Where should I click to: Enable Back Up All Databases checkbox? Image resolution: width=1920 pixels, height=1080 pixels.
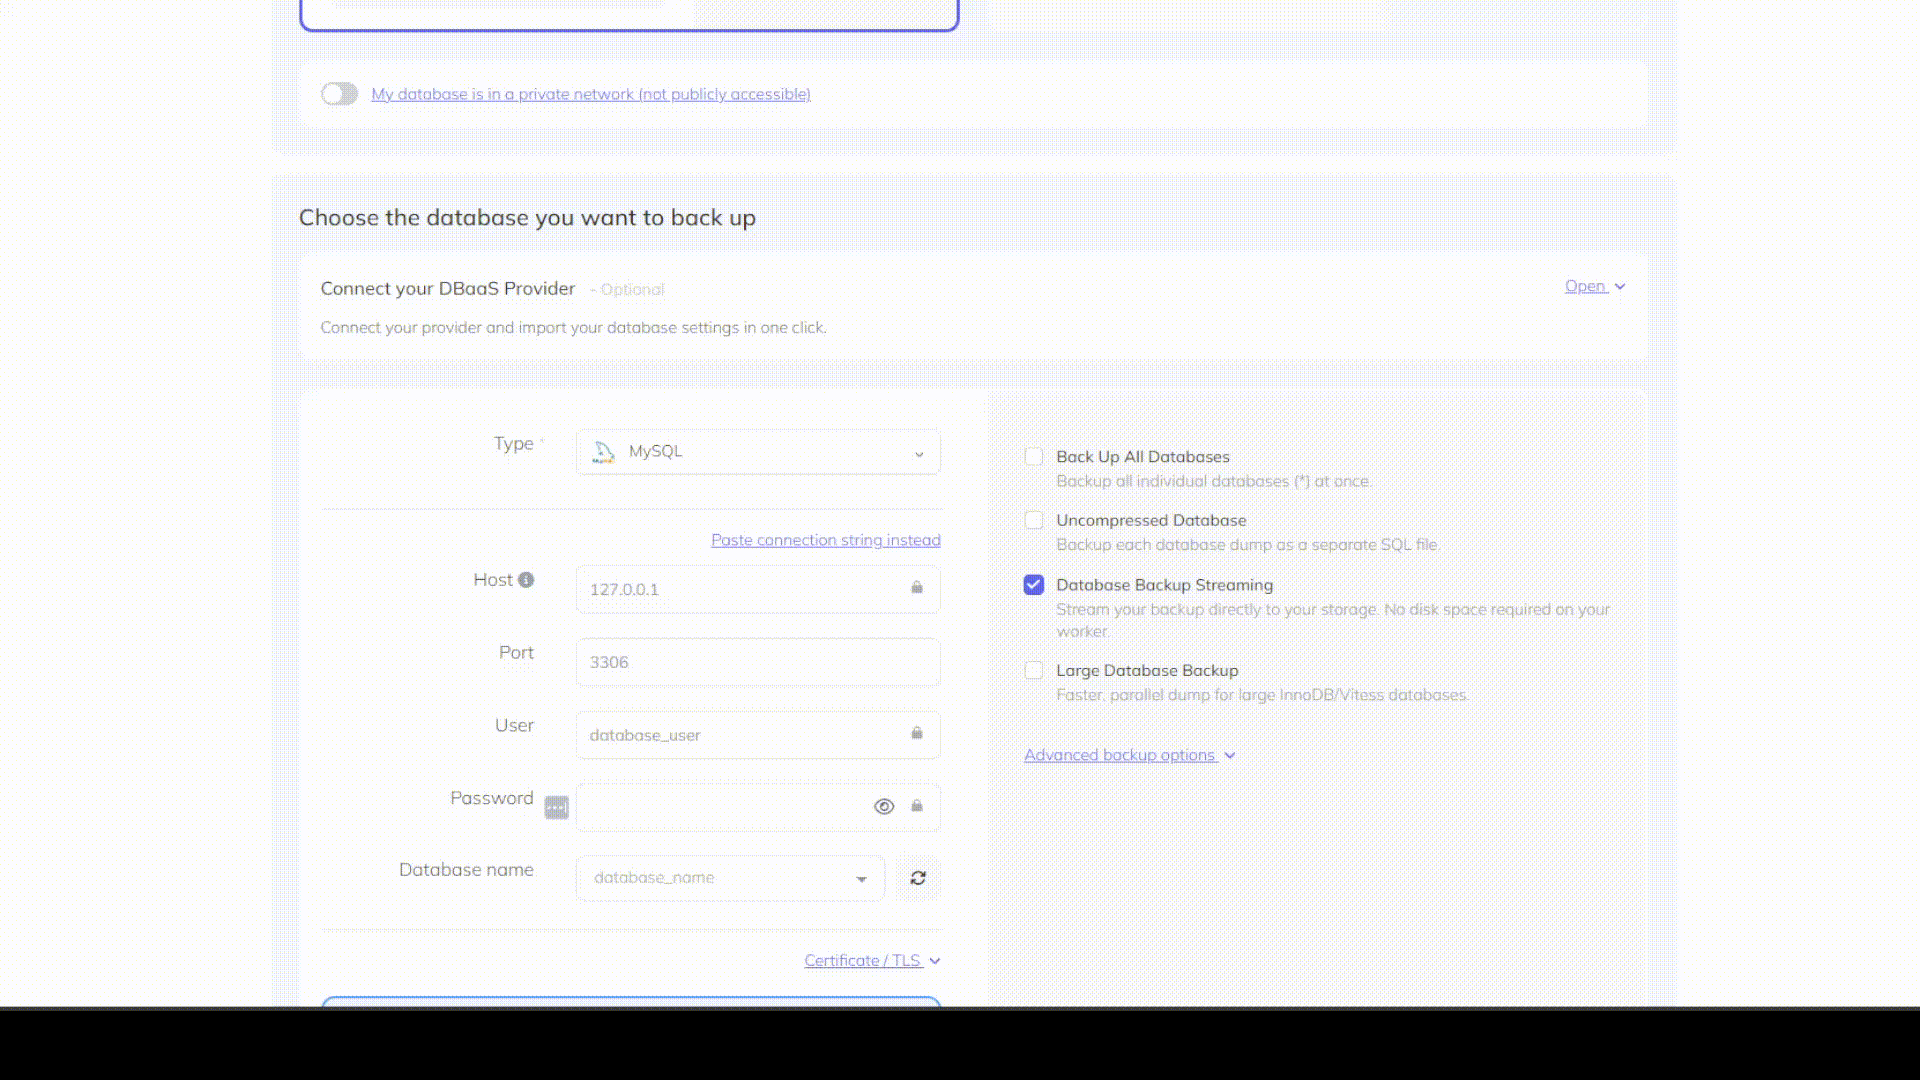point(1034,457)
